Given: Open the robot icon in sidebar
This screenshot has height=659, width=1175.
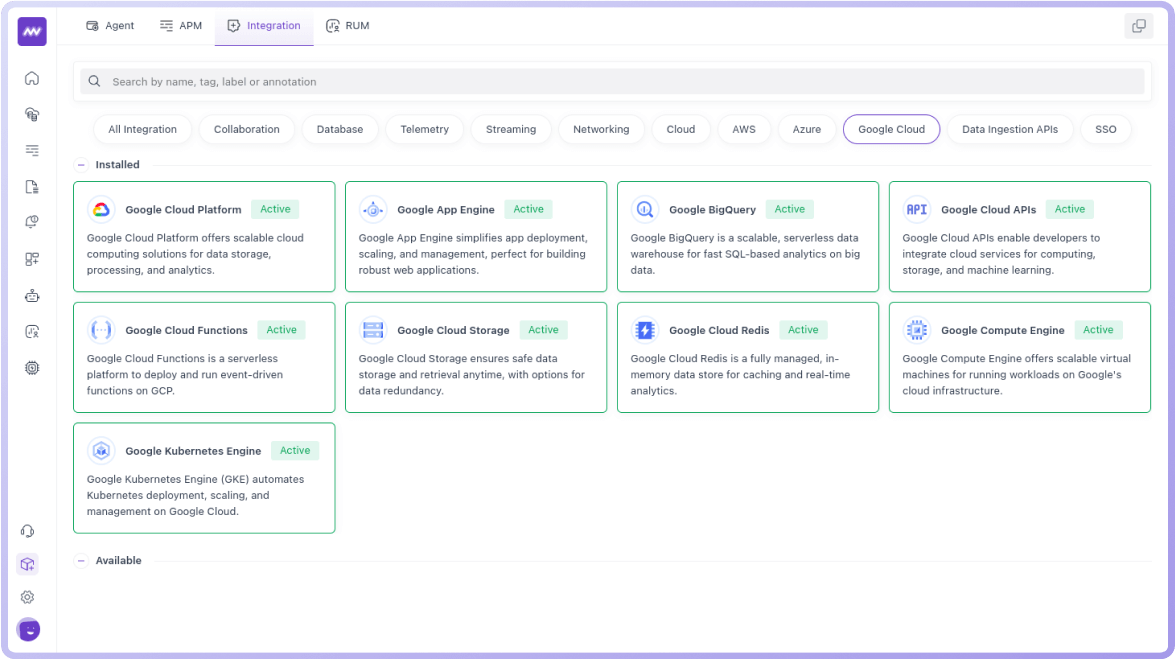Looking at the screenshot, I should click(x=31, y=295).
